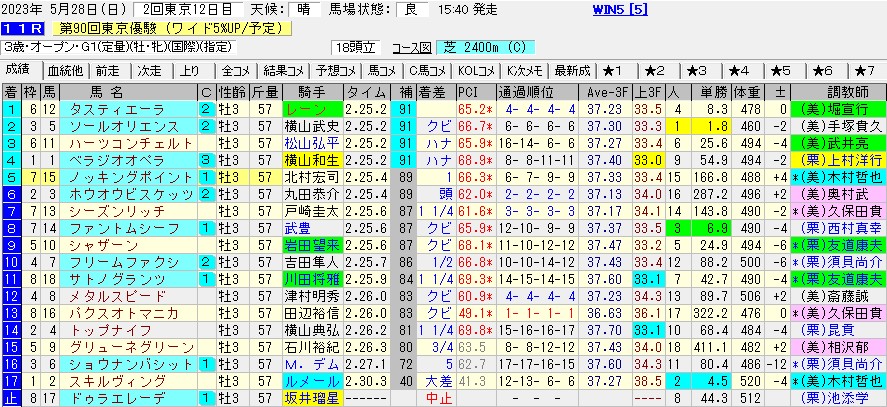Switch to the 血統他 tab
Image resolution: width=887 pixels, height=407 pixels.
65,71
